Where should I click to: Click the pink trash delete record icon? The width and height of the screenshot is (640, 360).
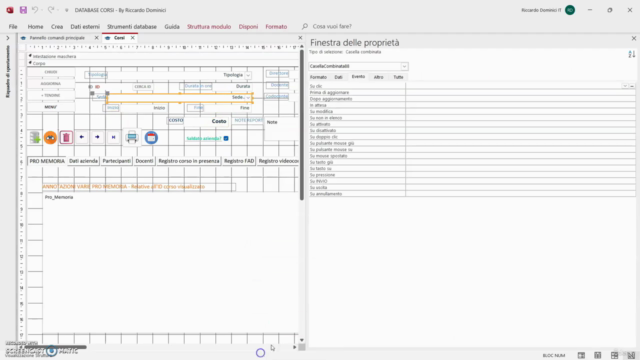[x=66, y=138]
